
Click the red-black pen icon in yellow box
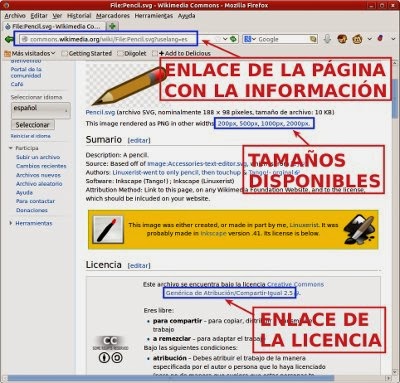pos(108,230)
